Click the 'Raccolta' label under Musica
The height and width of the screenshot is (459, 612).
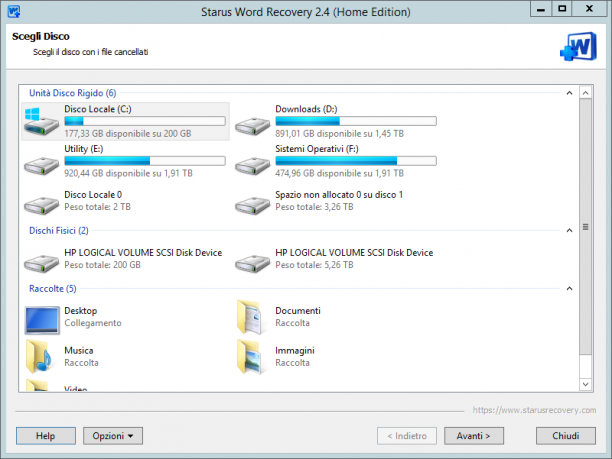click(x=81, y=363)
